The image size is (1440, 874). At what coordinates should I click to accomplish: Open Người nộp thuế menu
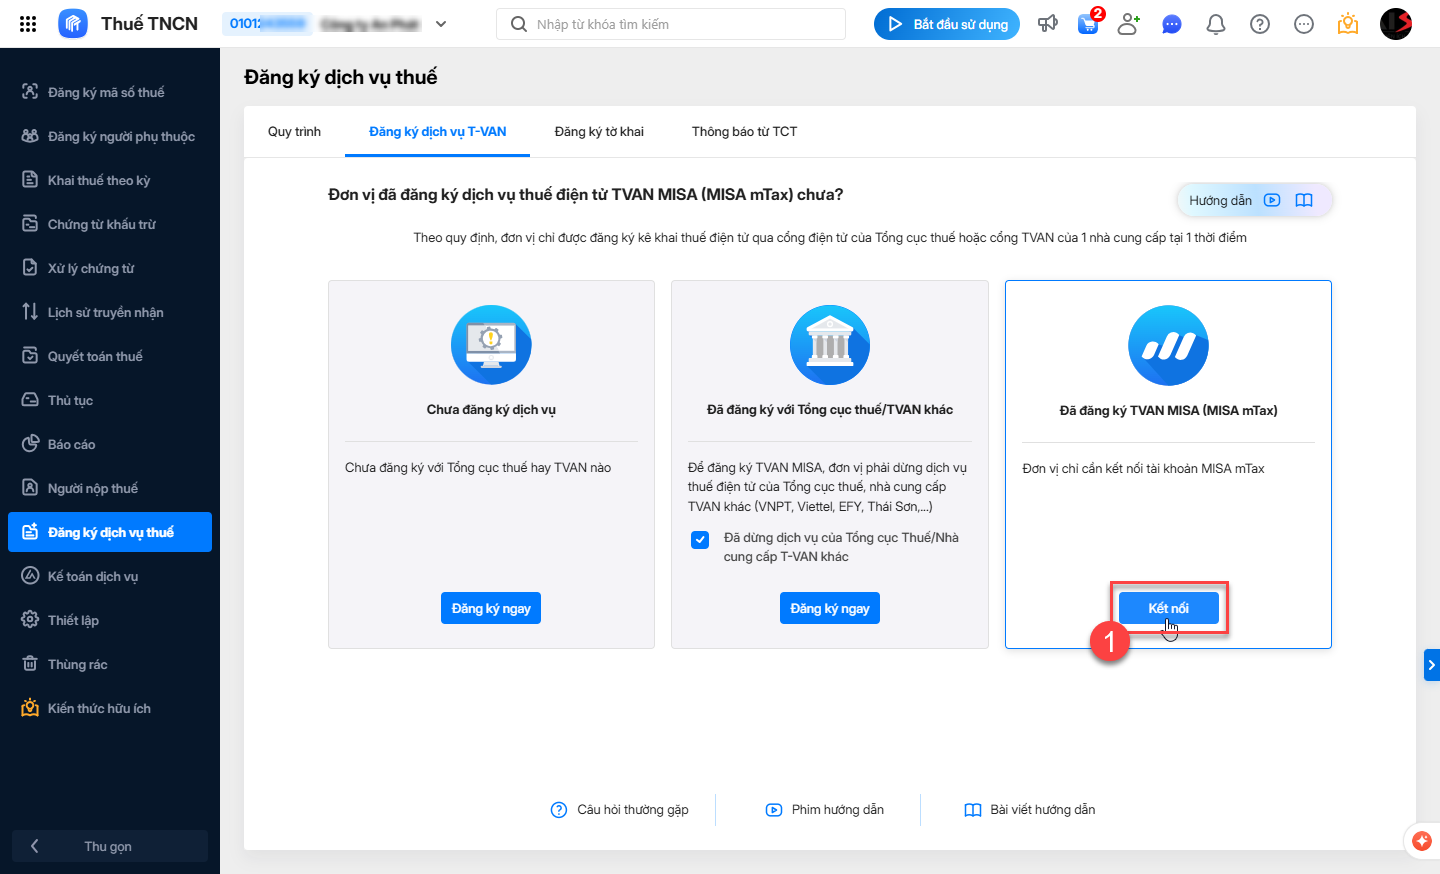point(110,488)
